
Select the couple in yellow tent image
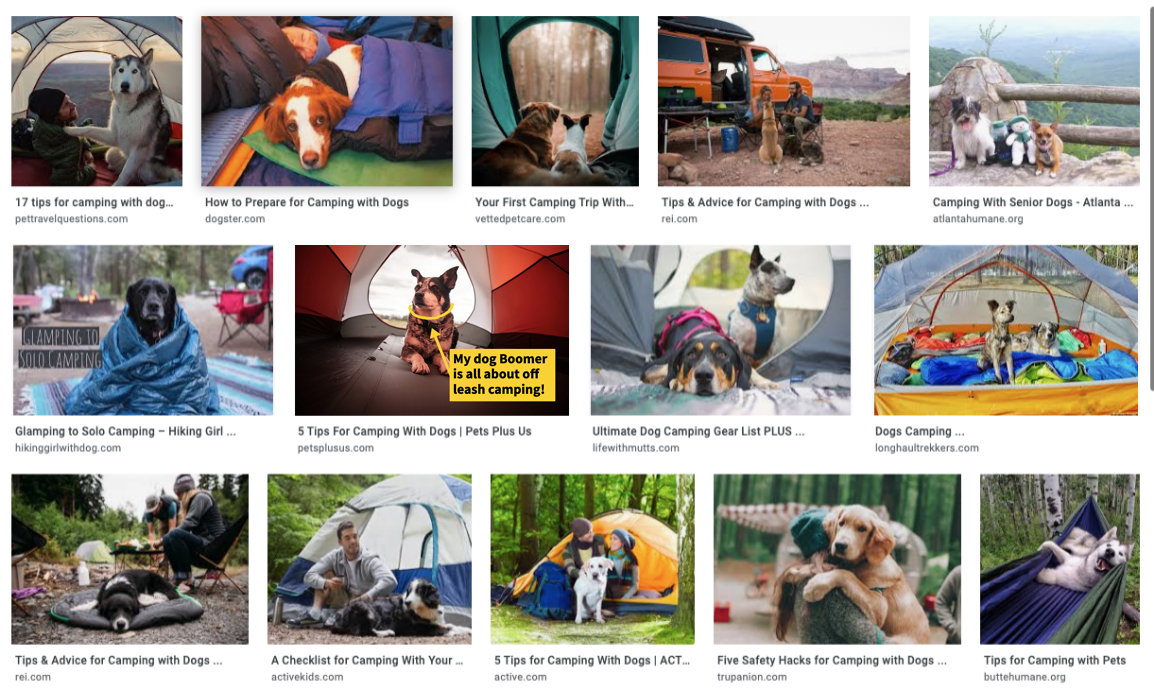tap(592, 559)
